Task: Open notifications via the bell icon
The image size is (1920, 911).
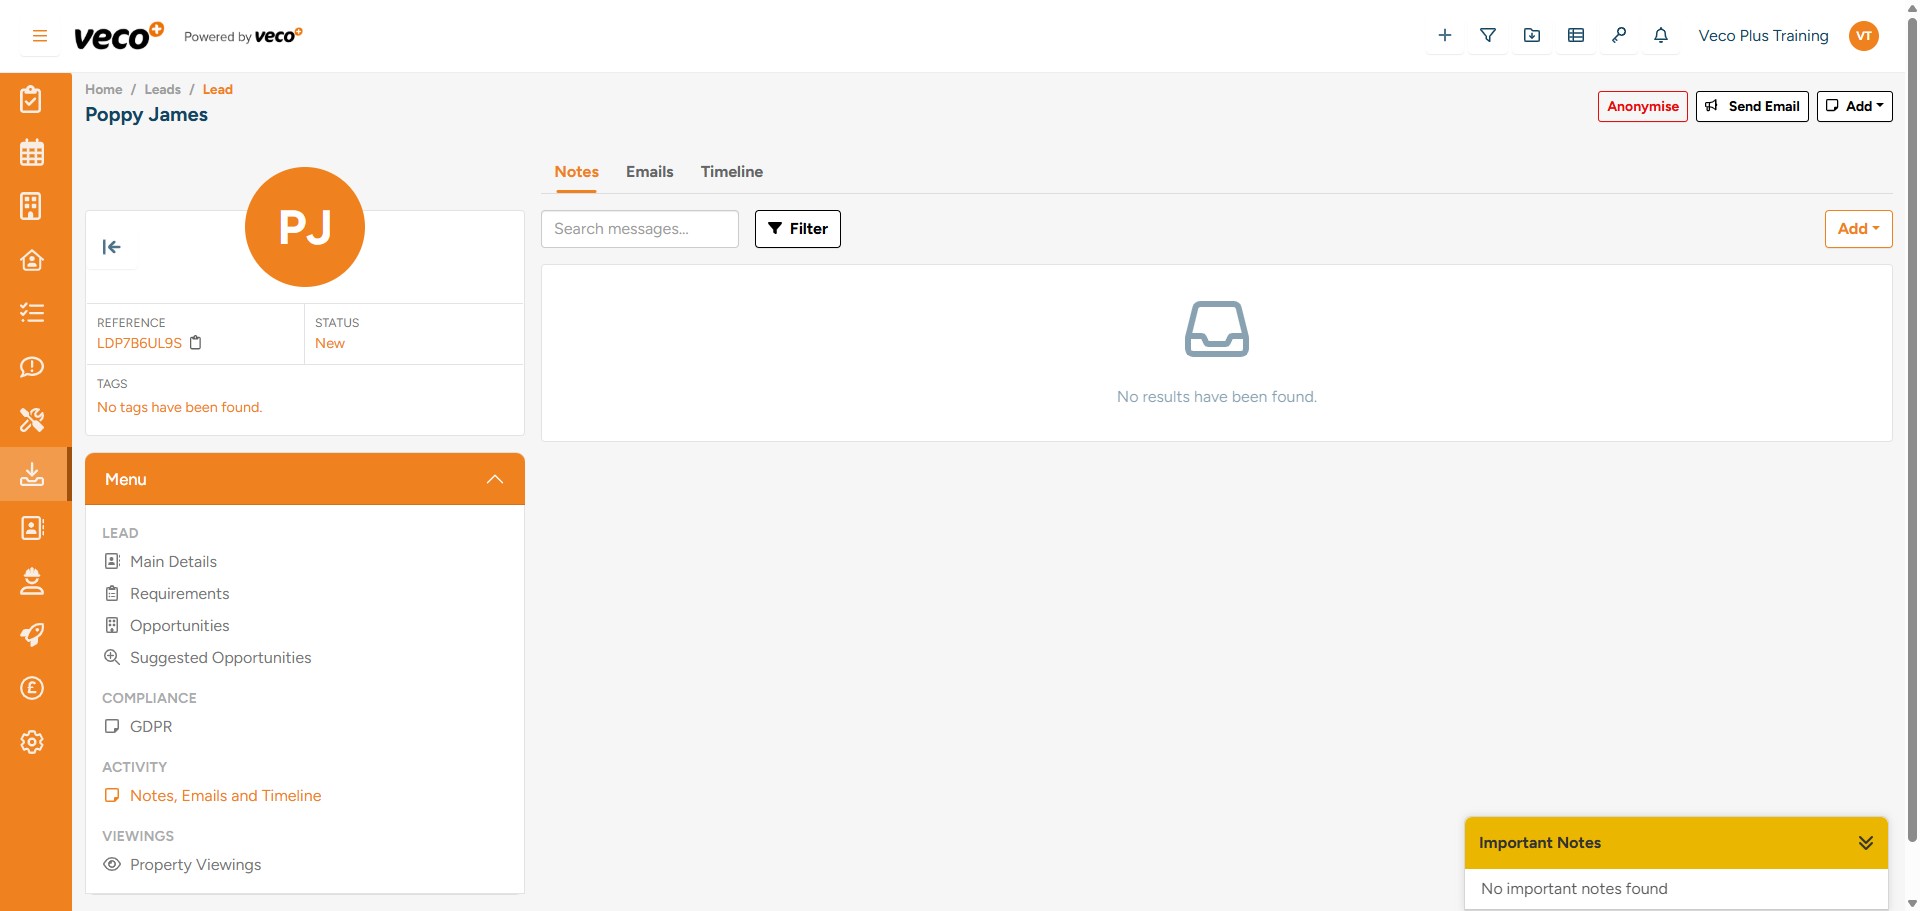Action: click(1661, 35)
